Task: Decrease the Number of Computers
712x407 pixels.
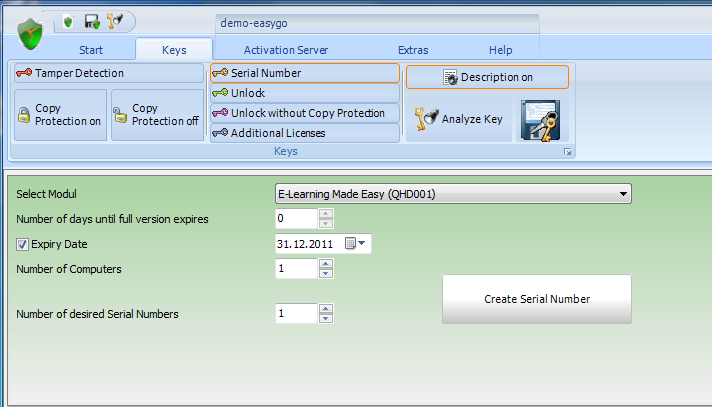Action: (x=326, y=273)
